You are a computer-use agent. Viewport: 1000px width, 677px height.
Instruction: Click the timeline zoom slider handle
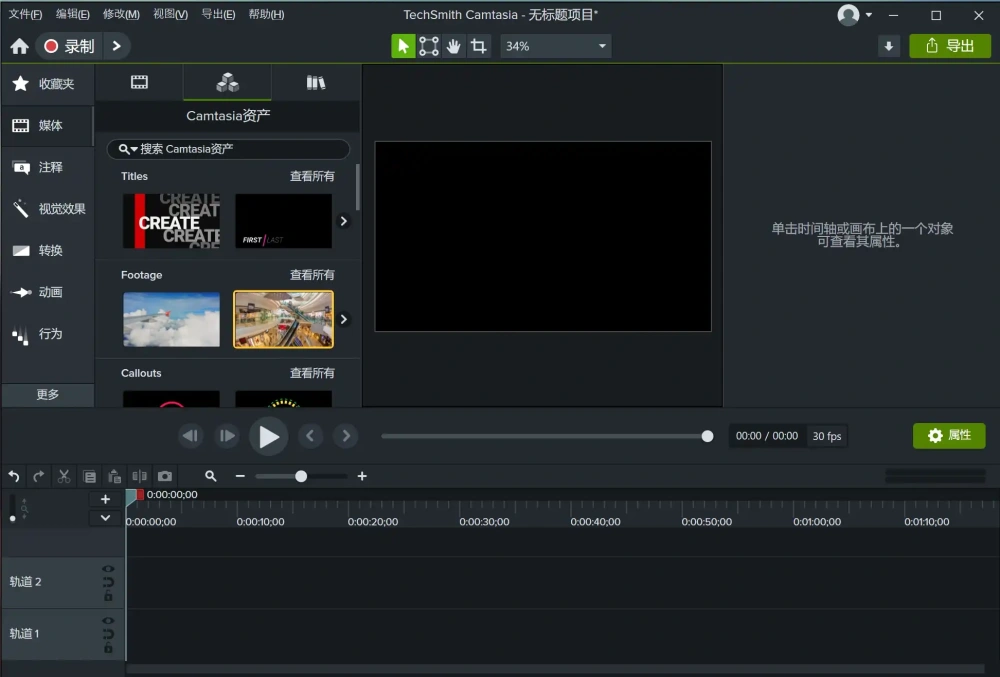[301, 476]
